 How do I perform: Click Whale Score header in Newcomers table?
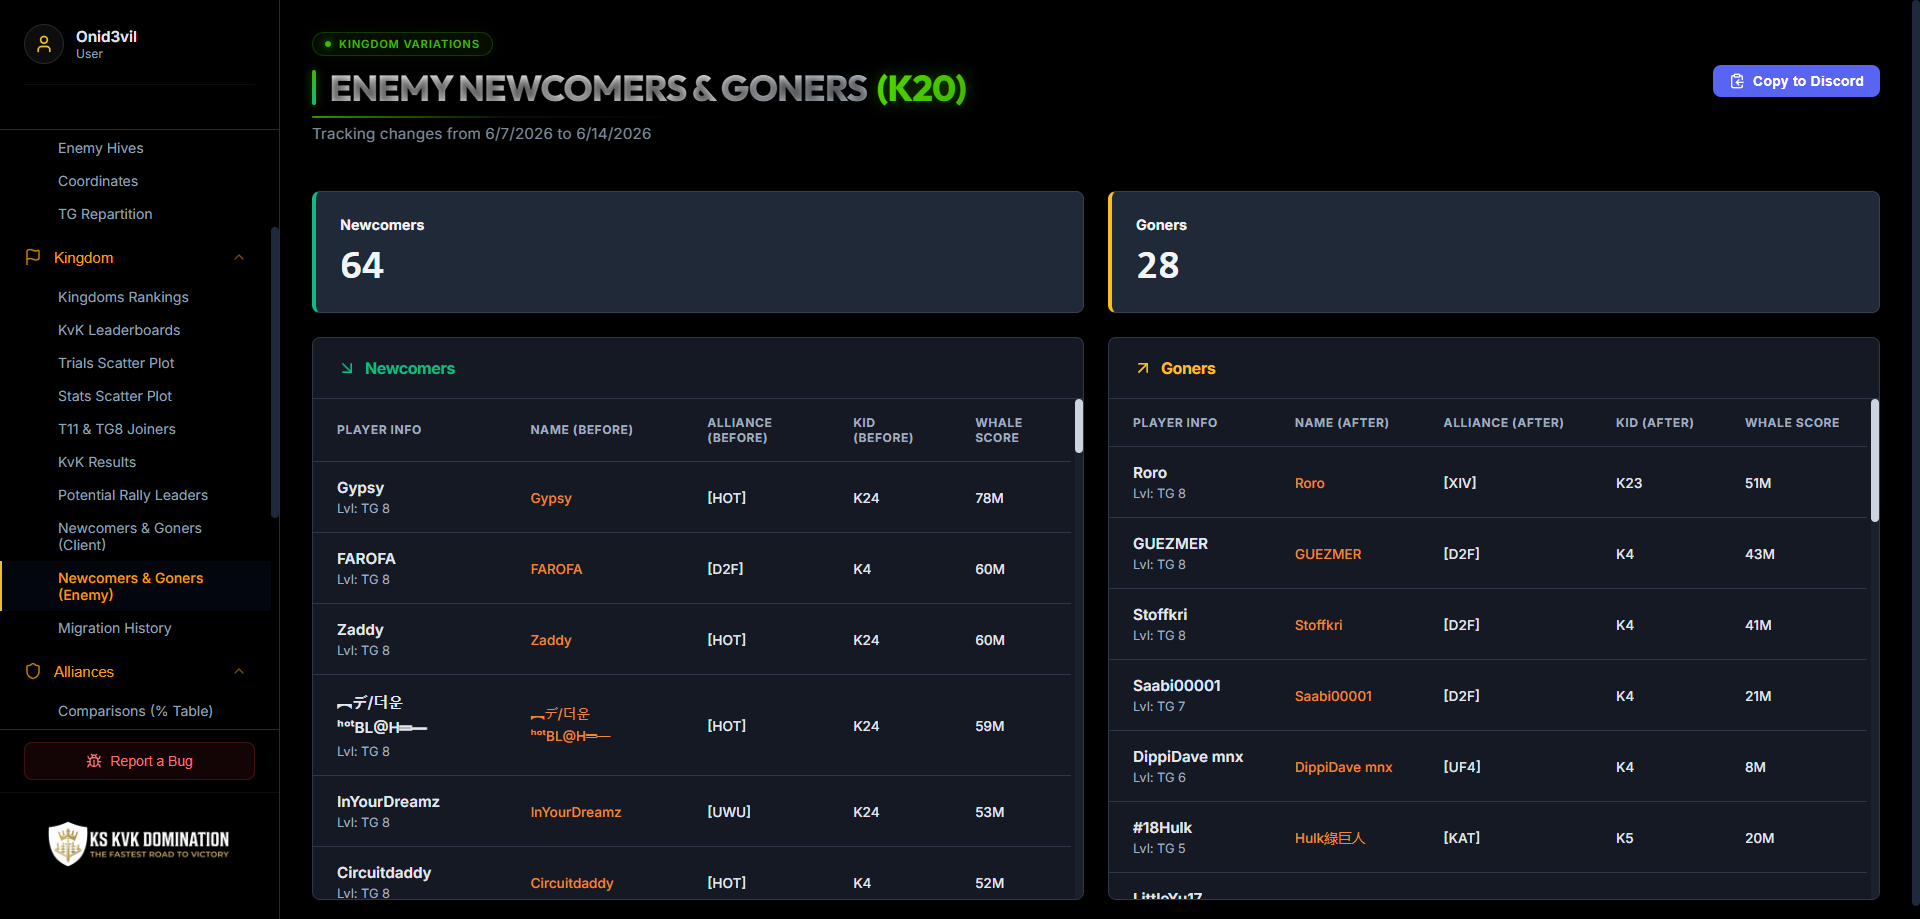[x=998, y=430]
